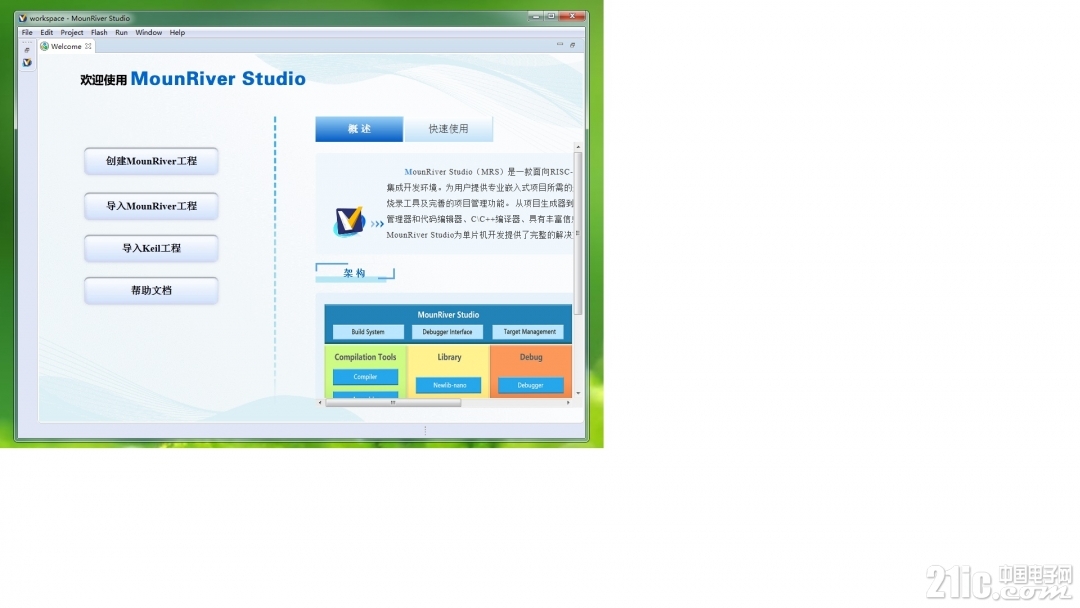Click the blue Debugger box
Screen dimensions: 1080x608
point(530,386)
